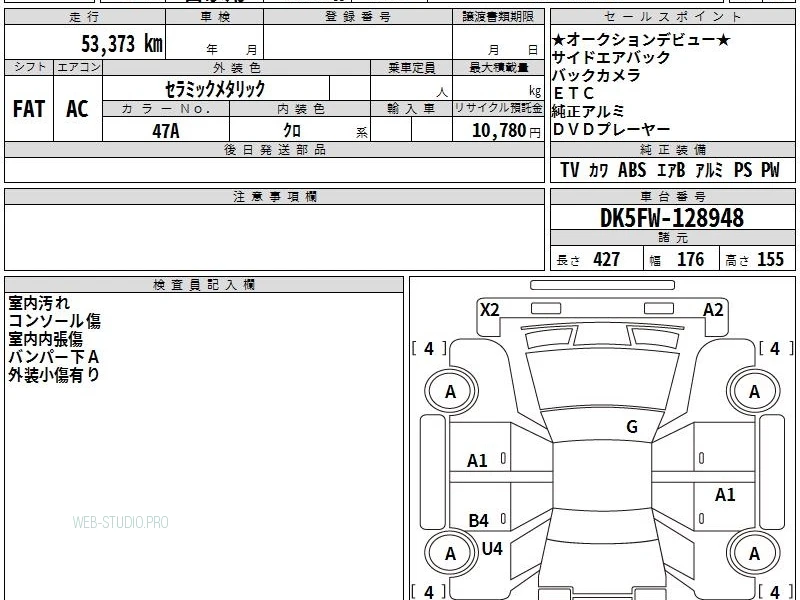Click the 乗車定員 label
The width and height of the screenshot is (800, 600).
coord(411,67)
